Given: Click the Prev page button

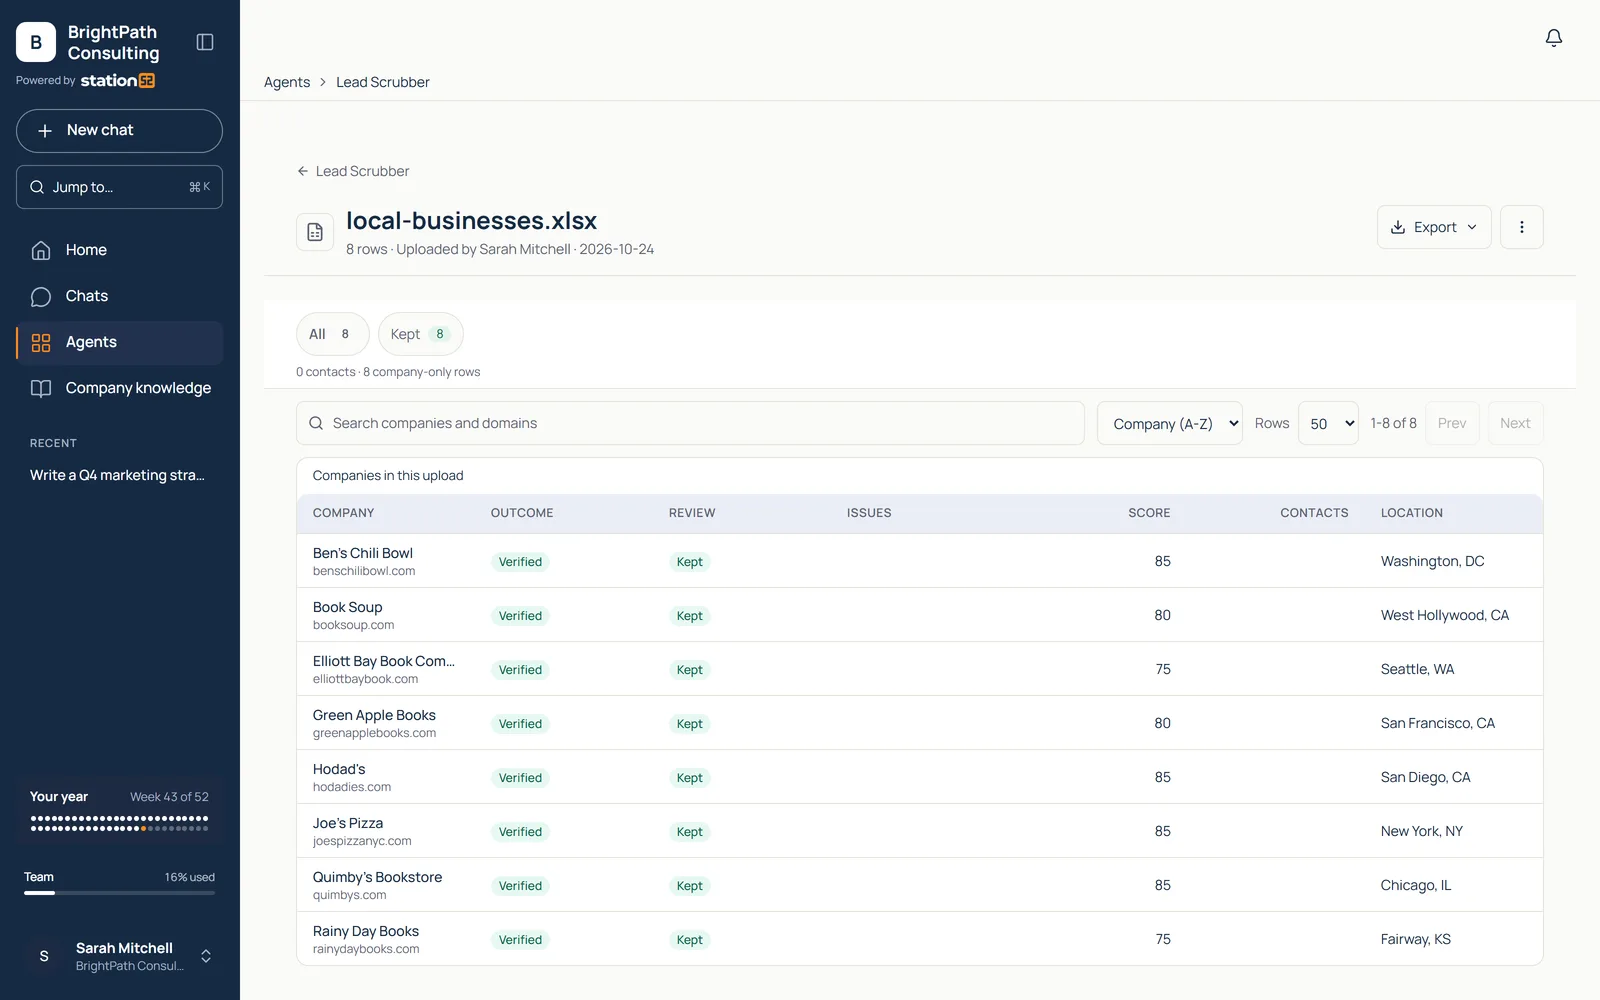Looking at the screenshot, I should (1452, 423).
